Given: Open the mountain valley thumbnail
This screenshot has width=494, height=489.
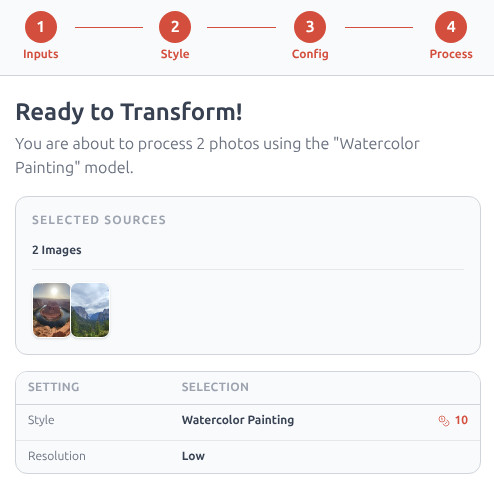Looking at the screenshot, I should [90, 310].
